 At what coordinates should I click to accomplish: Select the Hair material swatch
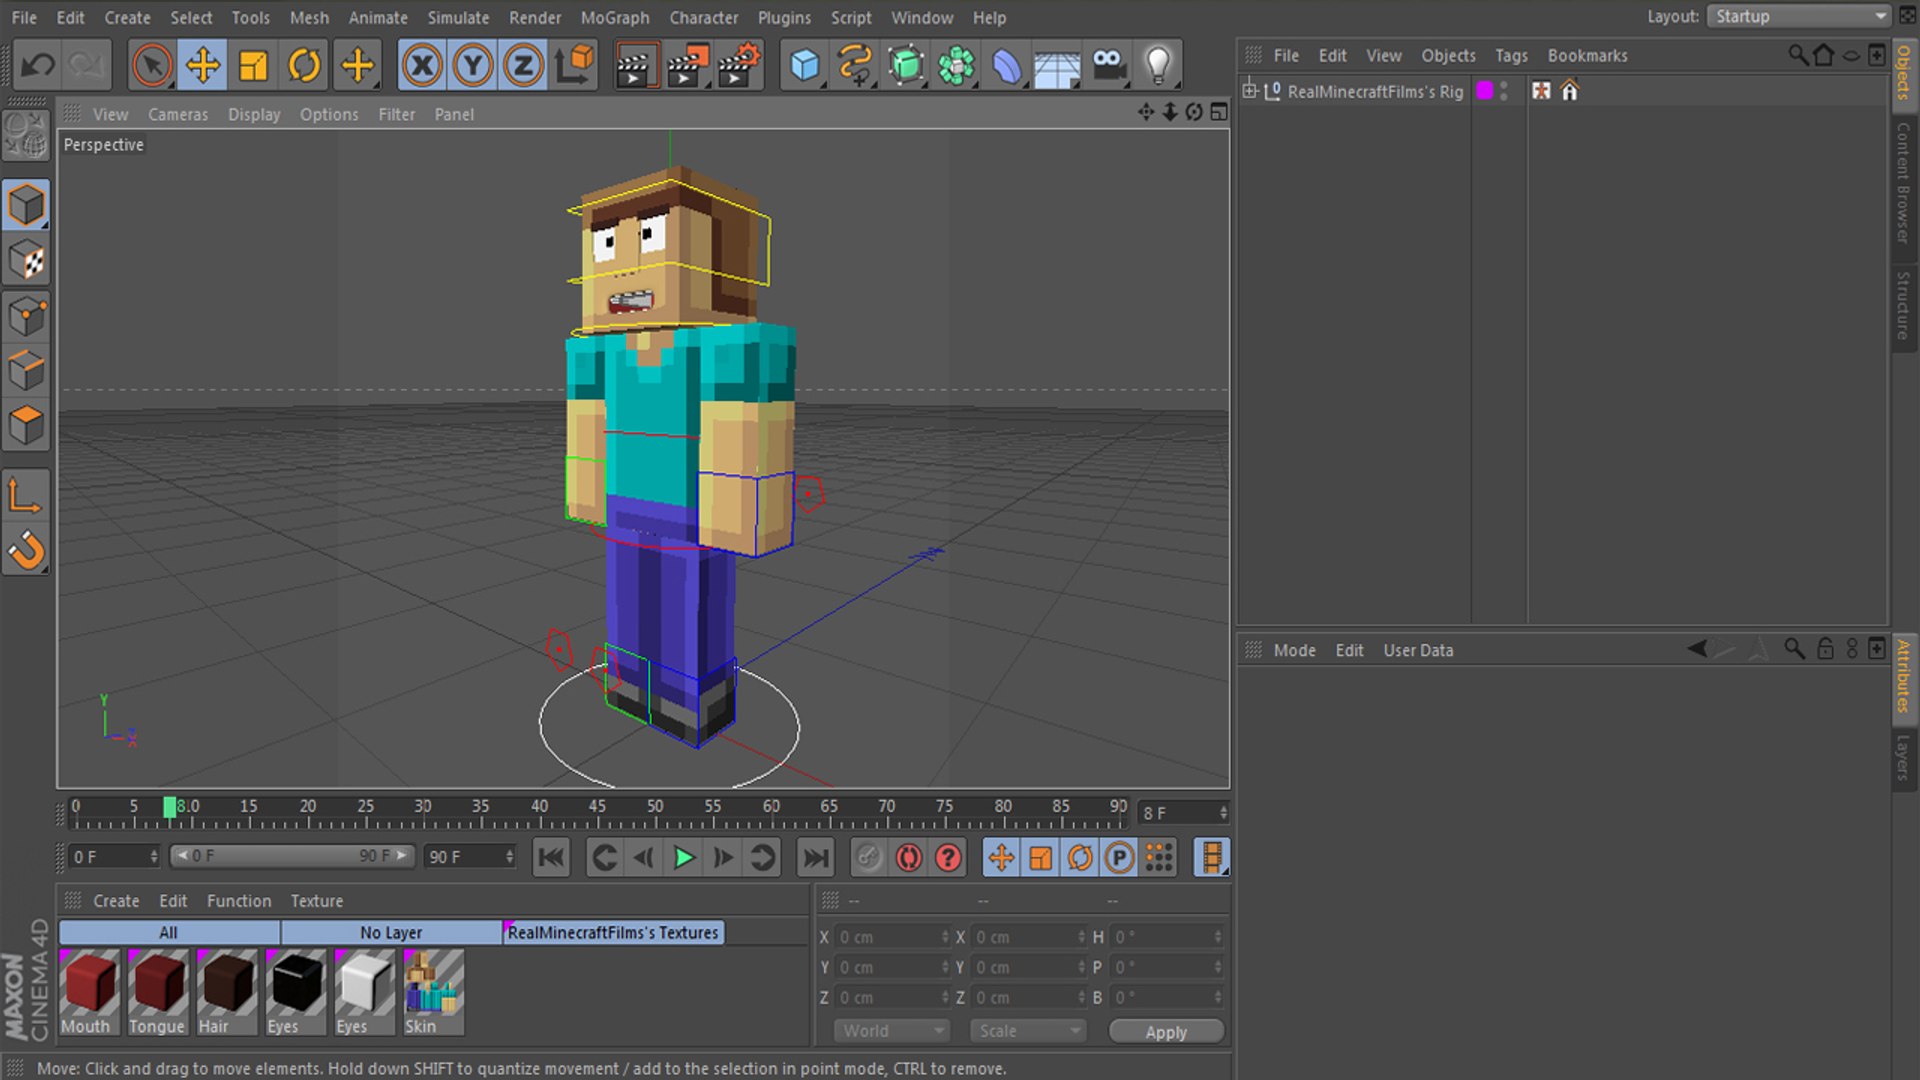coord(227,992)
